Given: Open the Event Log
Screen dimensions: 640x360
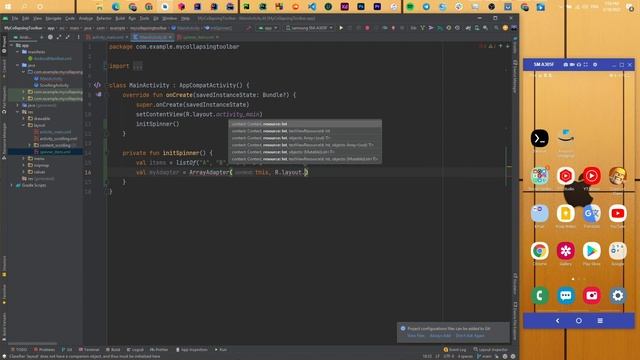Looking at the screenshot, I should point(455,350).
